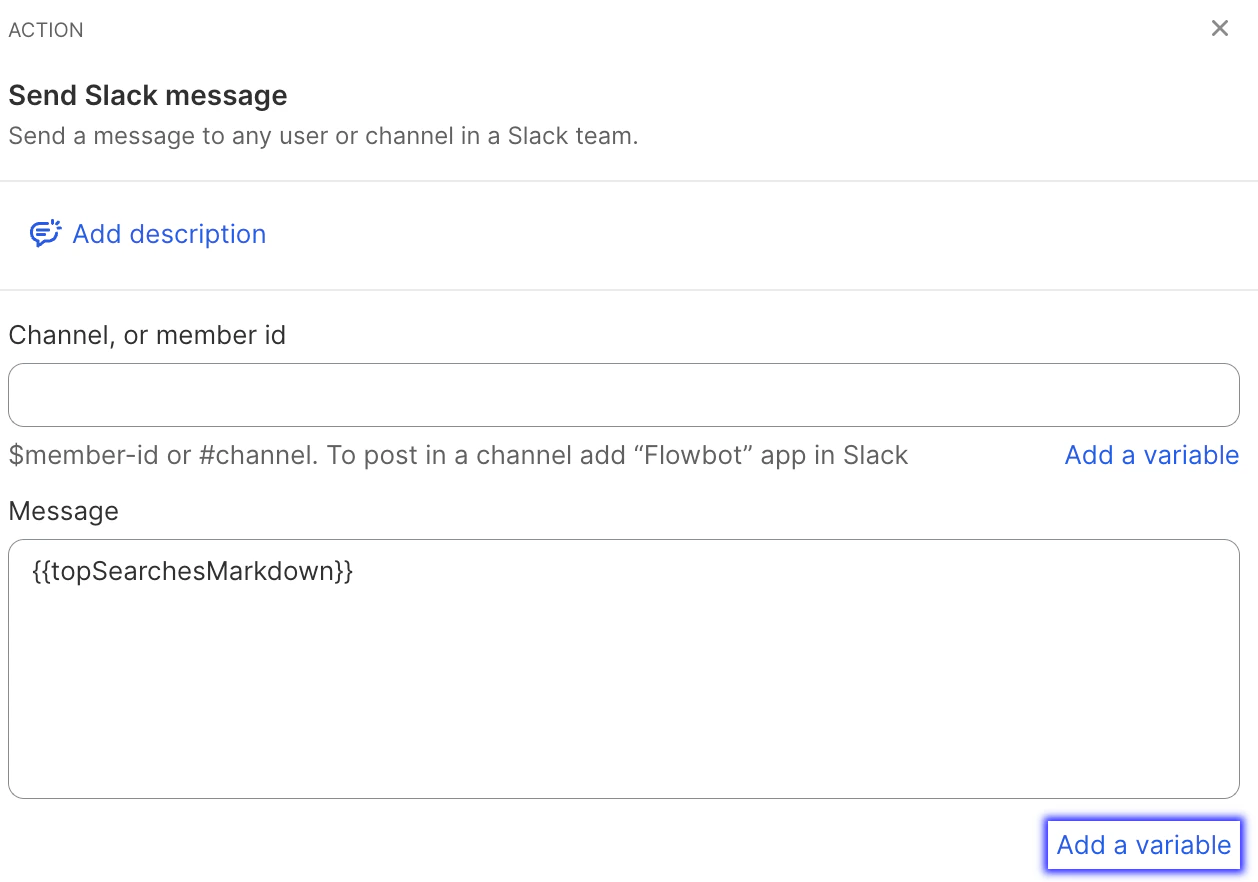Click inside the Channel or member id field
Image resolution: width=1258 pixels, height=882 pixels.
(x=624, y=394)
